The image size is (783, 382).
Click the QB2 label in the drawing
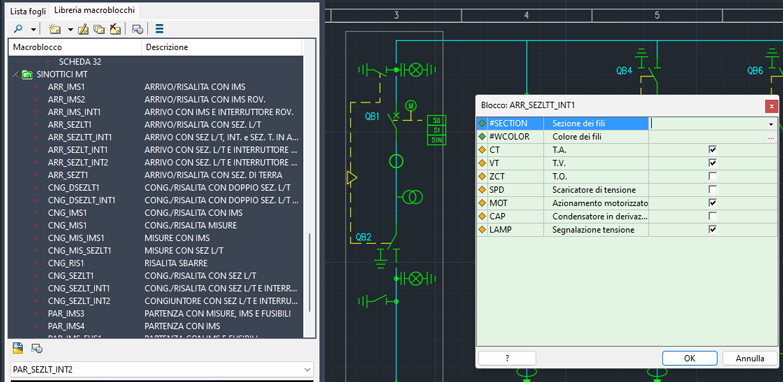click(364, 237)
